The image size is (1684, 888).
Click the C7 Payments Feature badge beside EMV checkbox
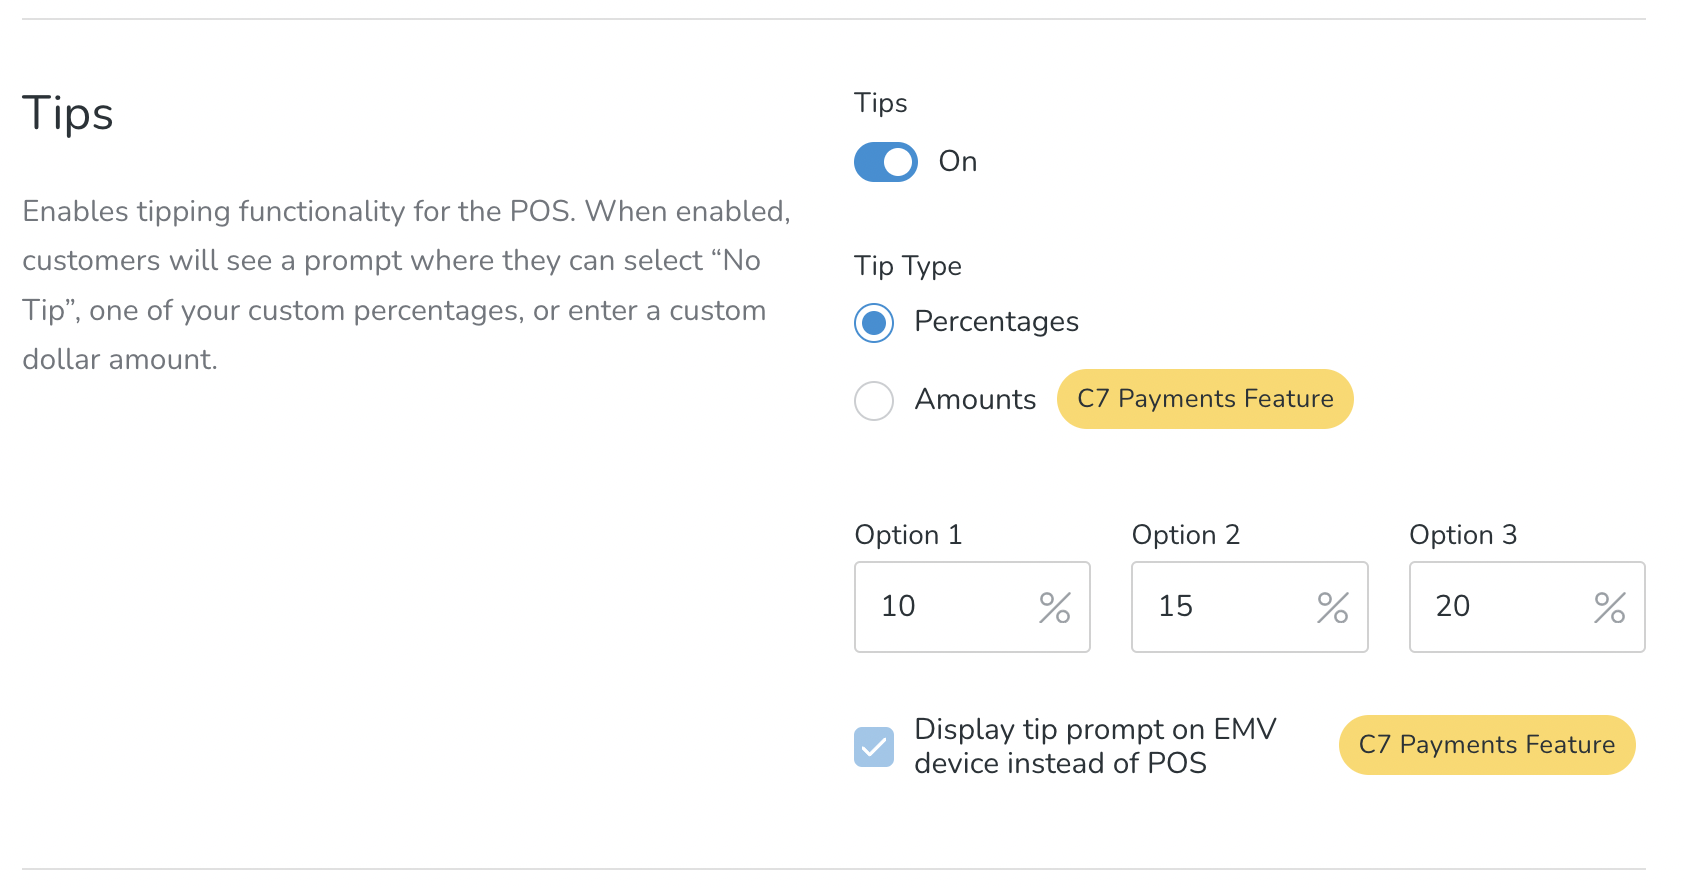pyautogui.click(x=1487, y=745)
